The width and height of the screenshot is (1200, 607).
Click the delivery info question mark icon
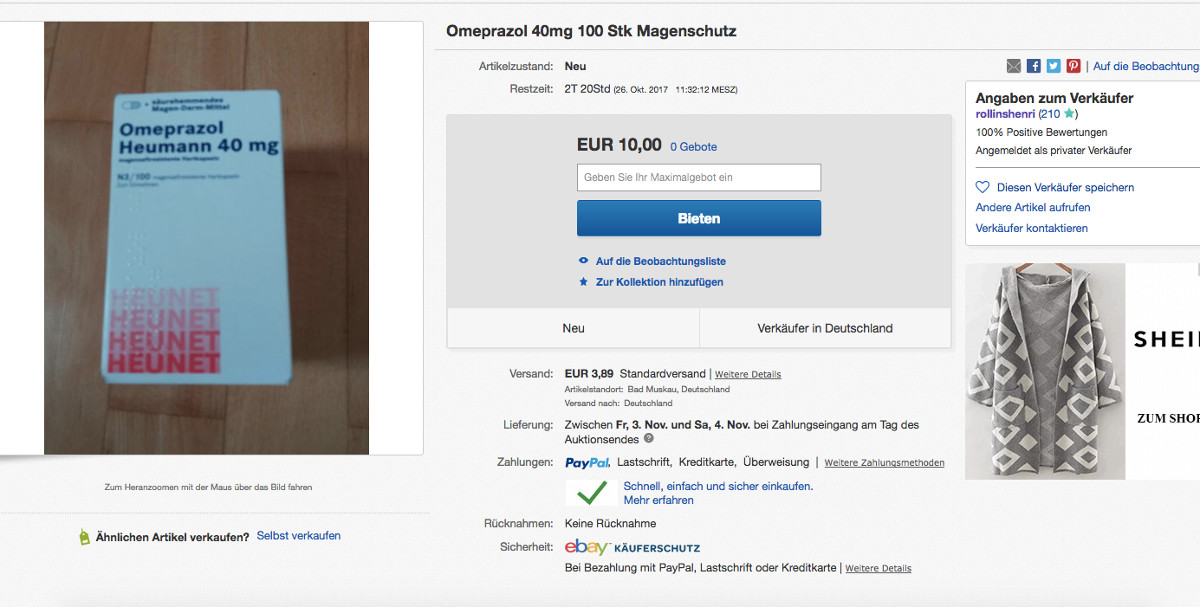click(649, 438)
